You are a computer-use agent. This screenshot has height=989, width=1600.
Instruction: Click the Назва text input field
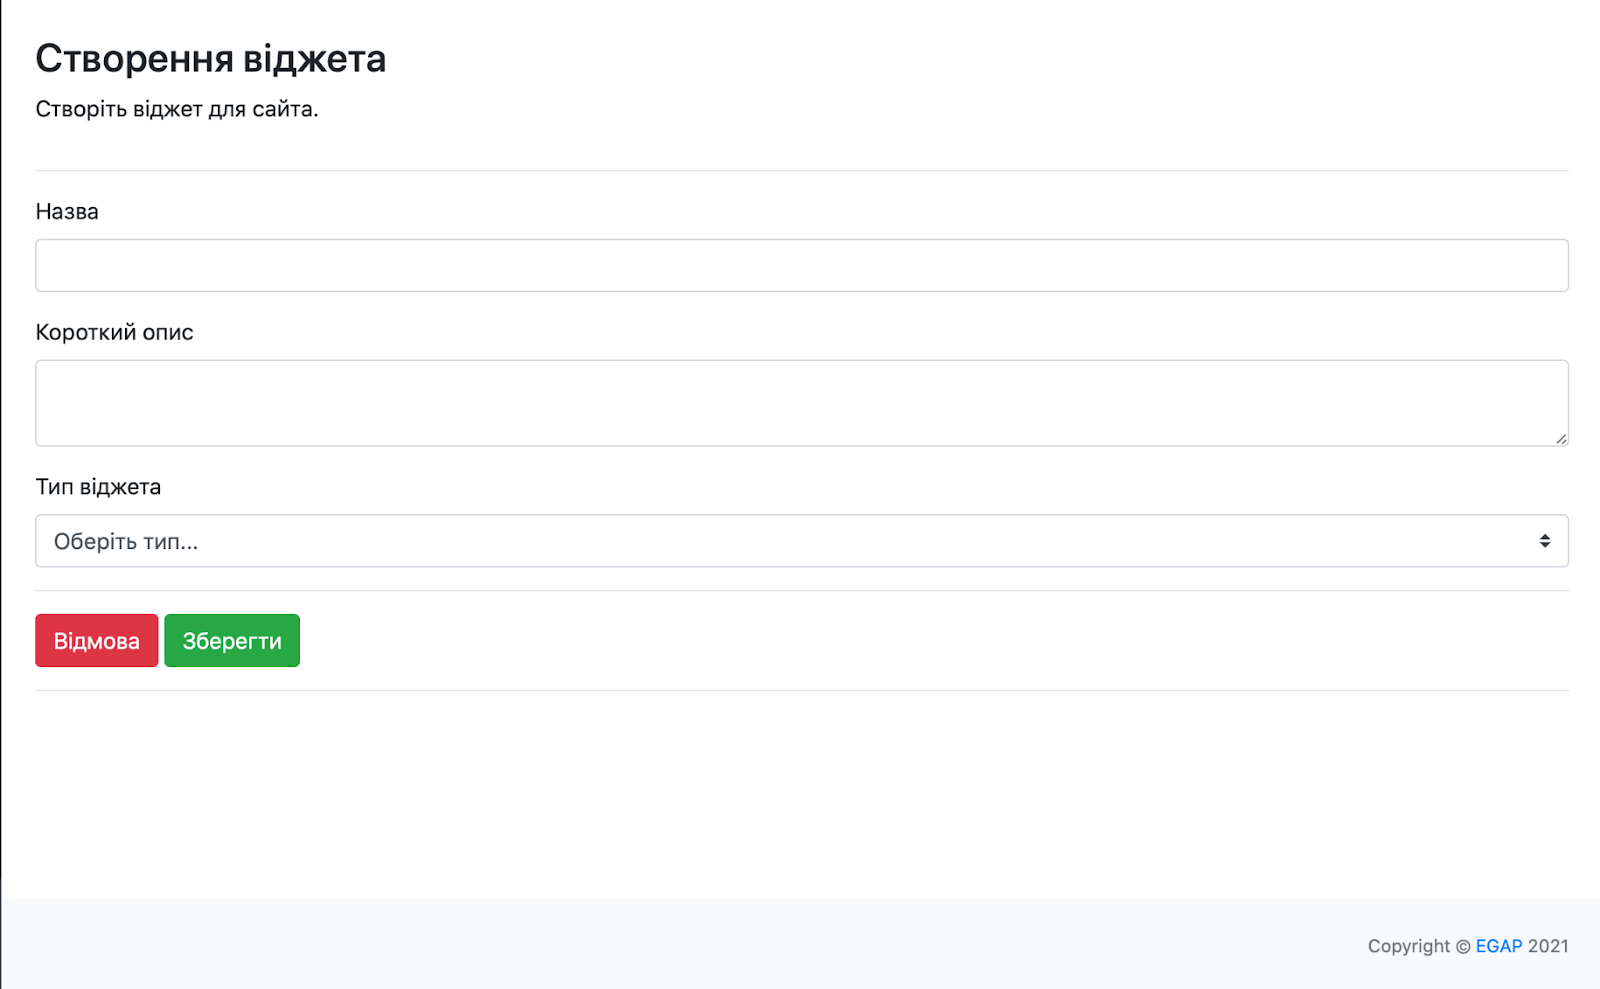pyautogui.click(x=801, y=266)
